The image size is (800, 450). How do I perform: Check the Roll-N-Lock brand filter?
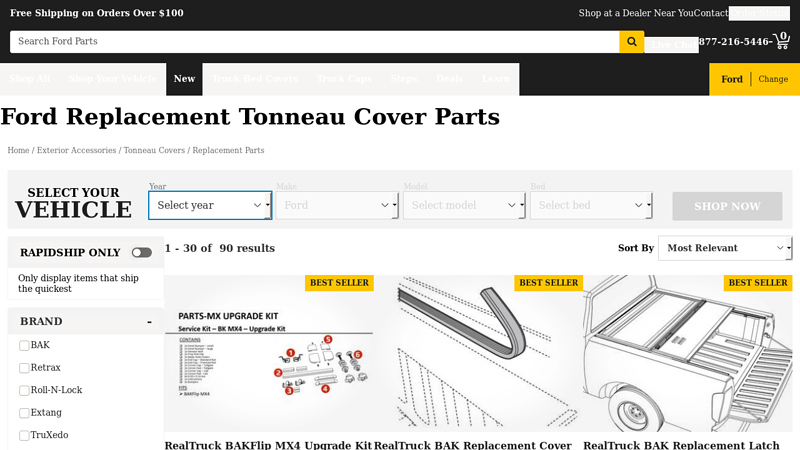click(24, 390)
